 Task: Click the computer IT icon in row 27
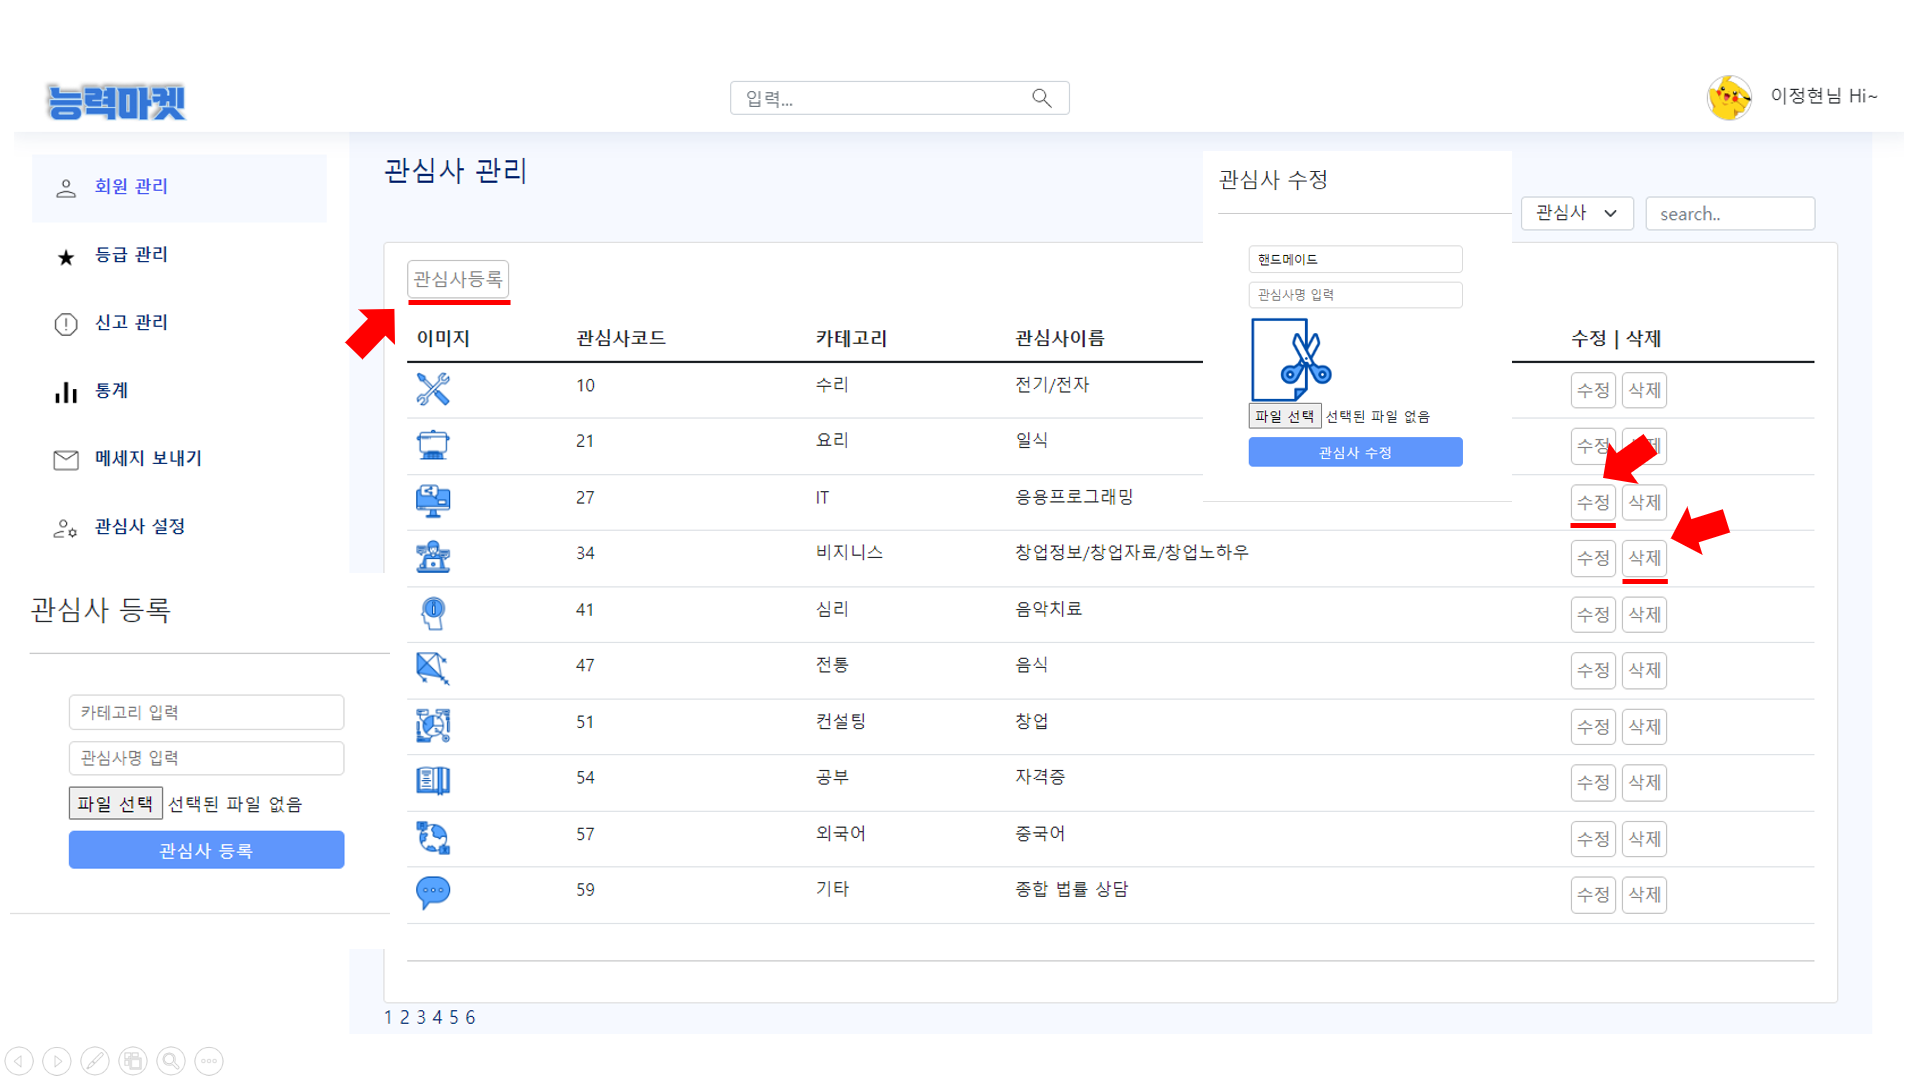pyautogui.click(x=433, y=500)
